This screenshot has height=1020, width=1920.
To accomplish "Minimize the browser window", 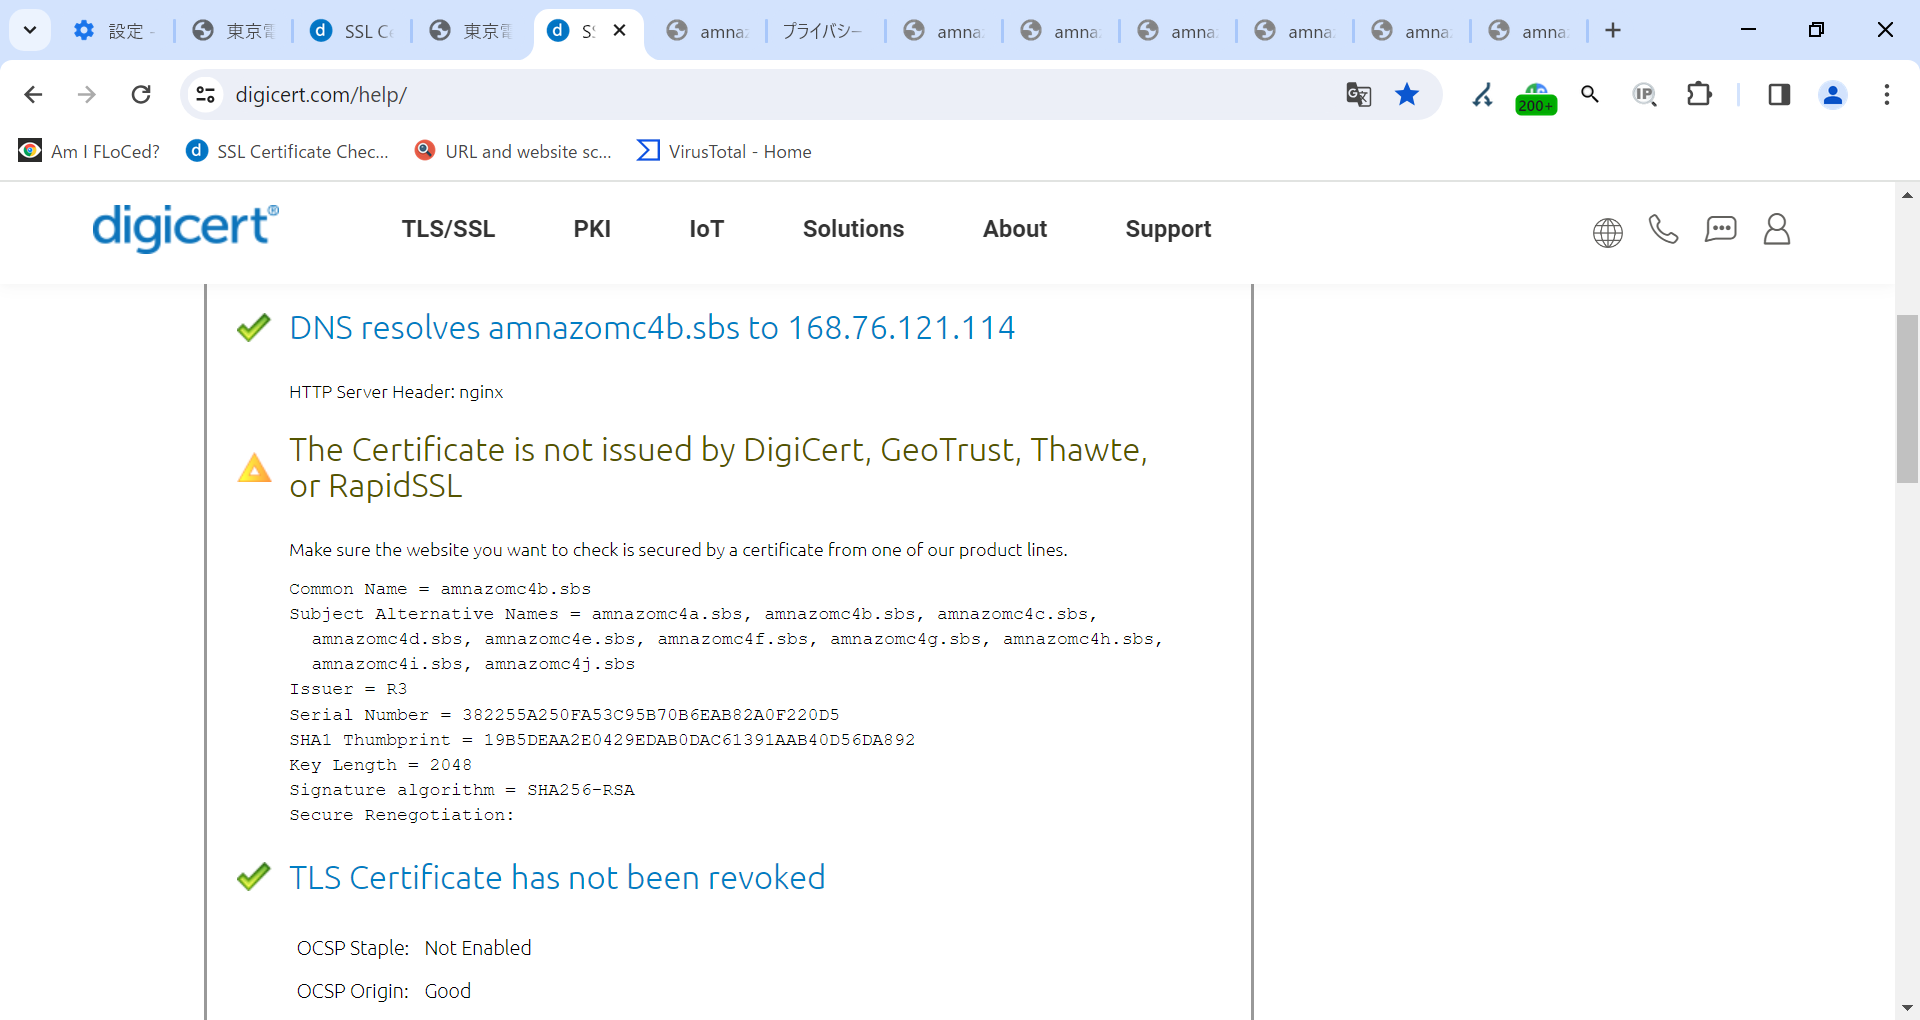I will pyautogui.click(x=1748, y=30).
